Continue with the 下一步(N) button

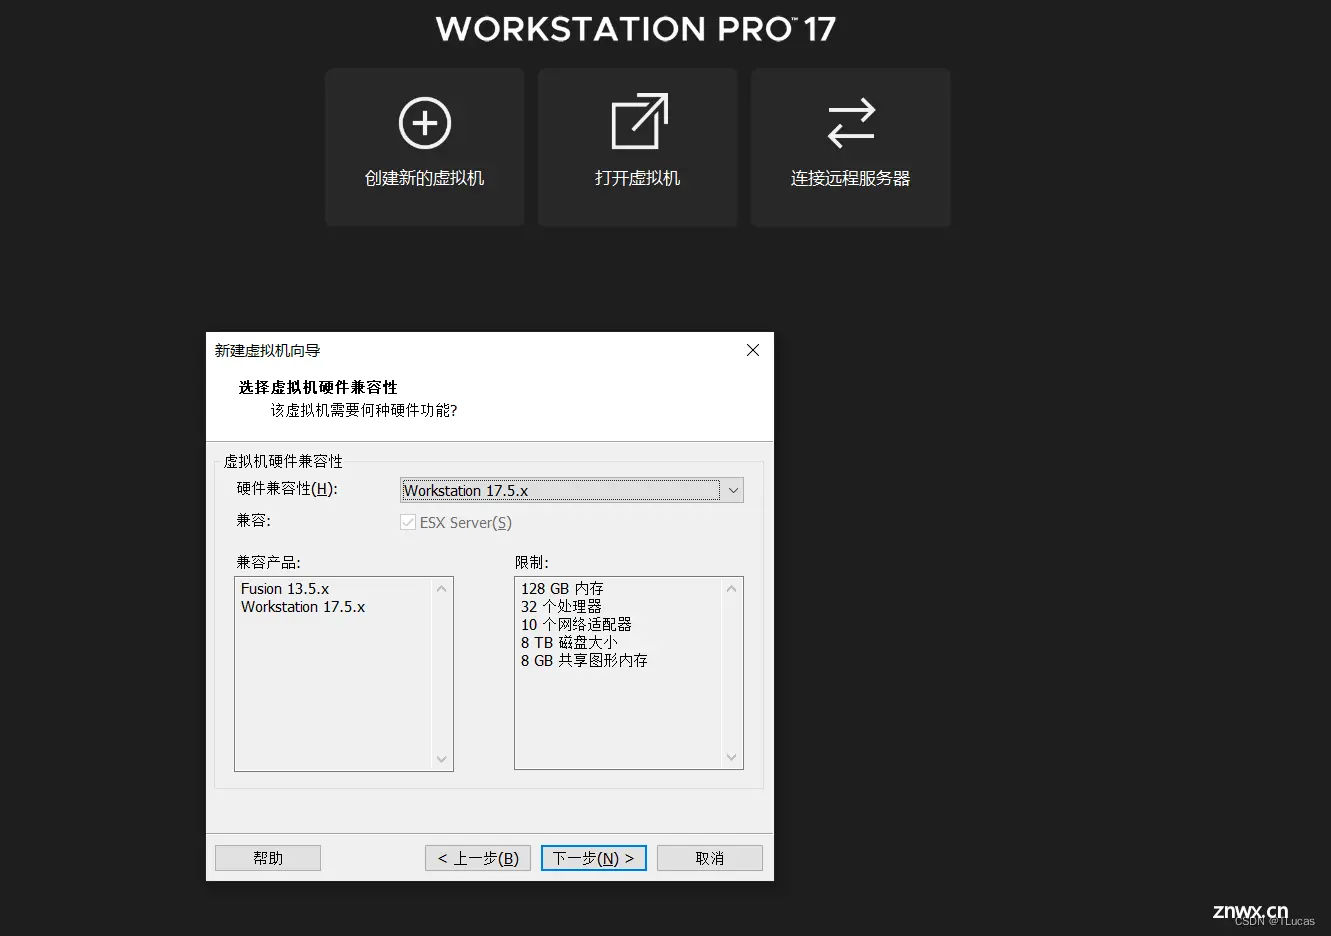point(594,858)
